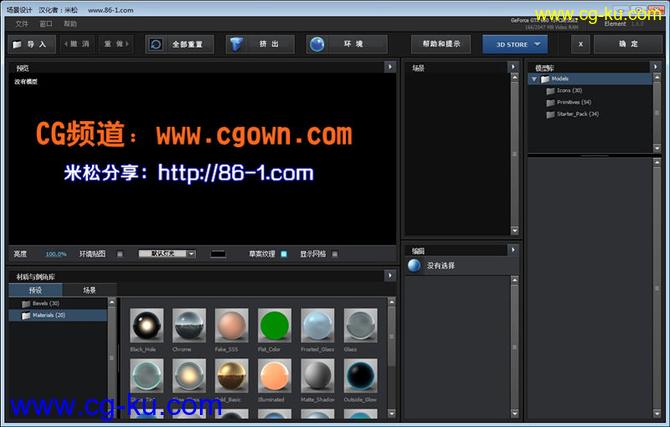Viewport: 670px width, 427px height.
Task: Click the 100.0% brightness value
Action: 56,254
